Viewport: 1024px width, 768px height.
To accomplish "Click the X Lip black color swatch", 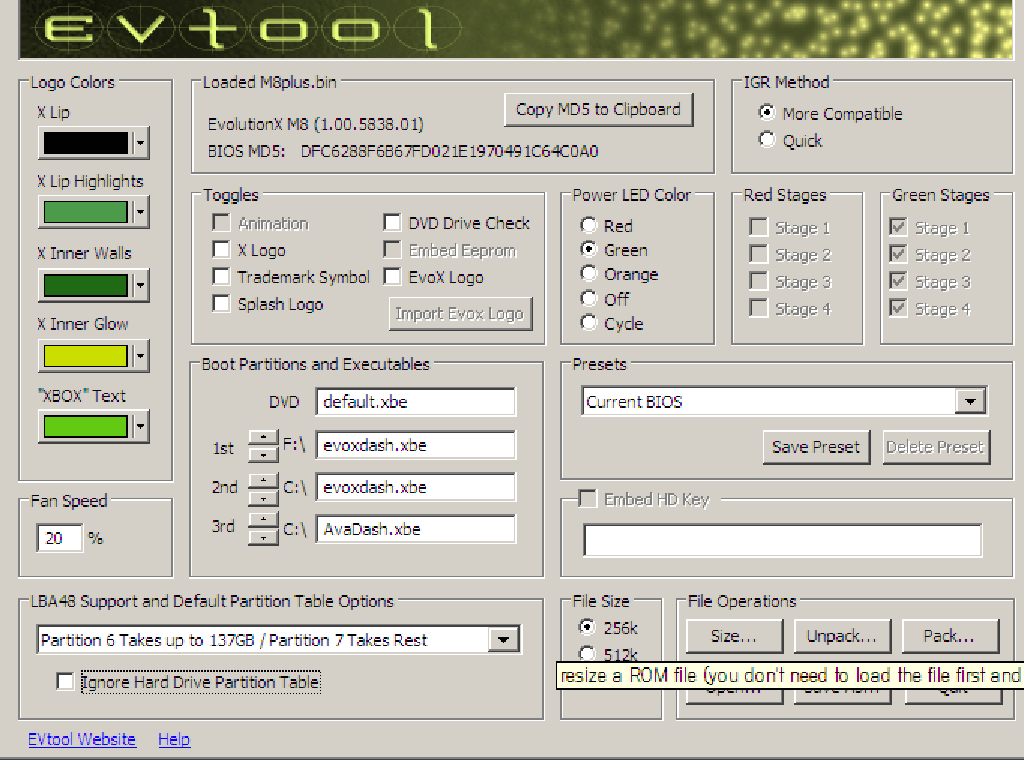I will (86, 143).
